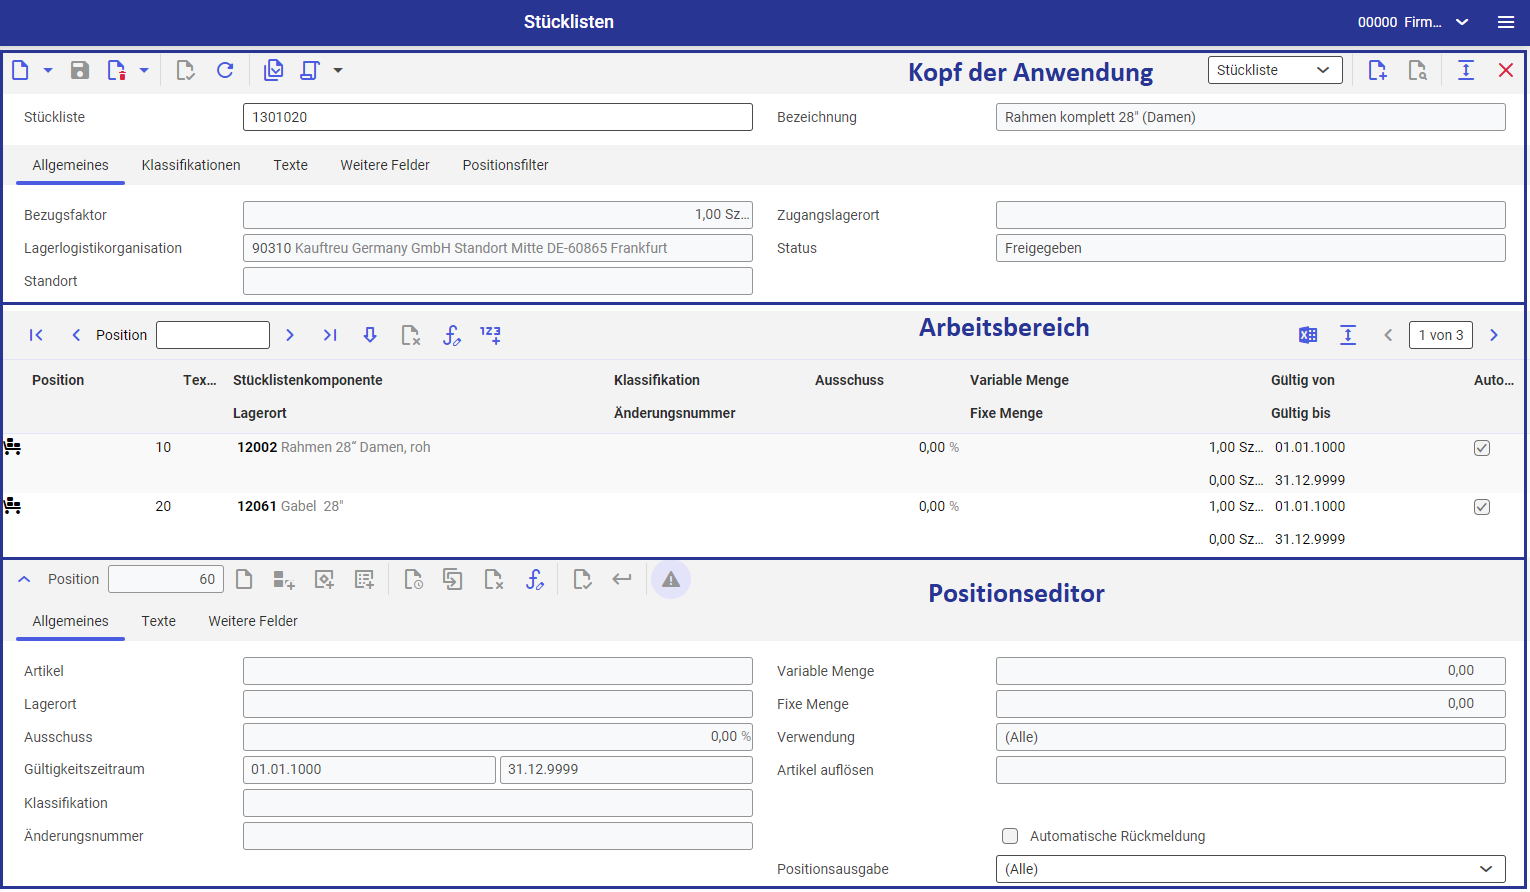
Task: Click the duplicate position icon in Positionseditor
Action: tap(453, 579)
